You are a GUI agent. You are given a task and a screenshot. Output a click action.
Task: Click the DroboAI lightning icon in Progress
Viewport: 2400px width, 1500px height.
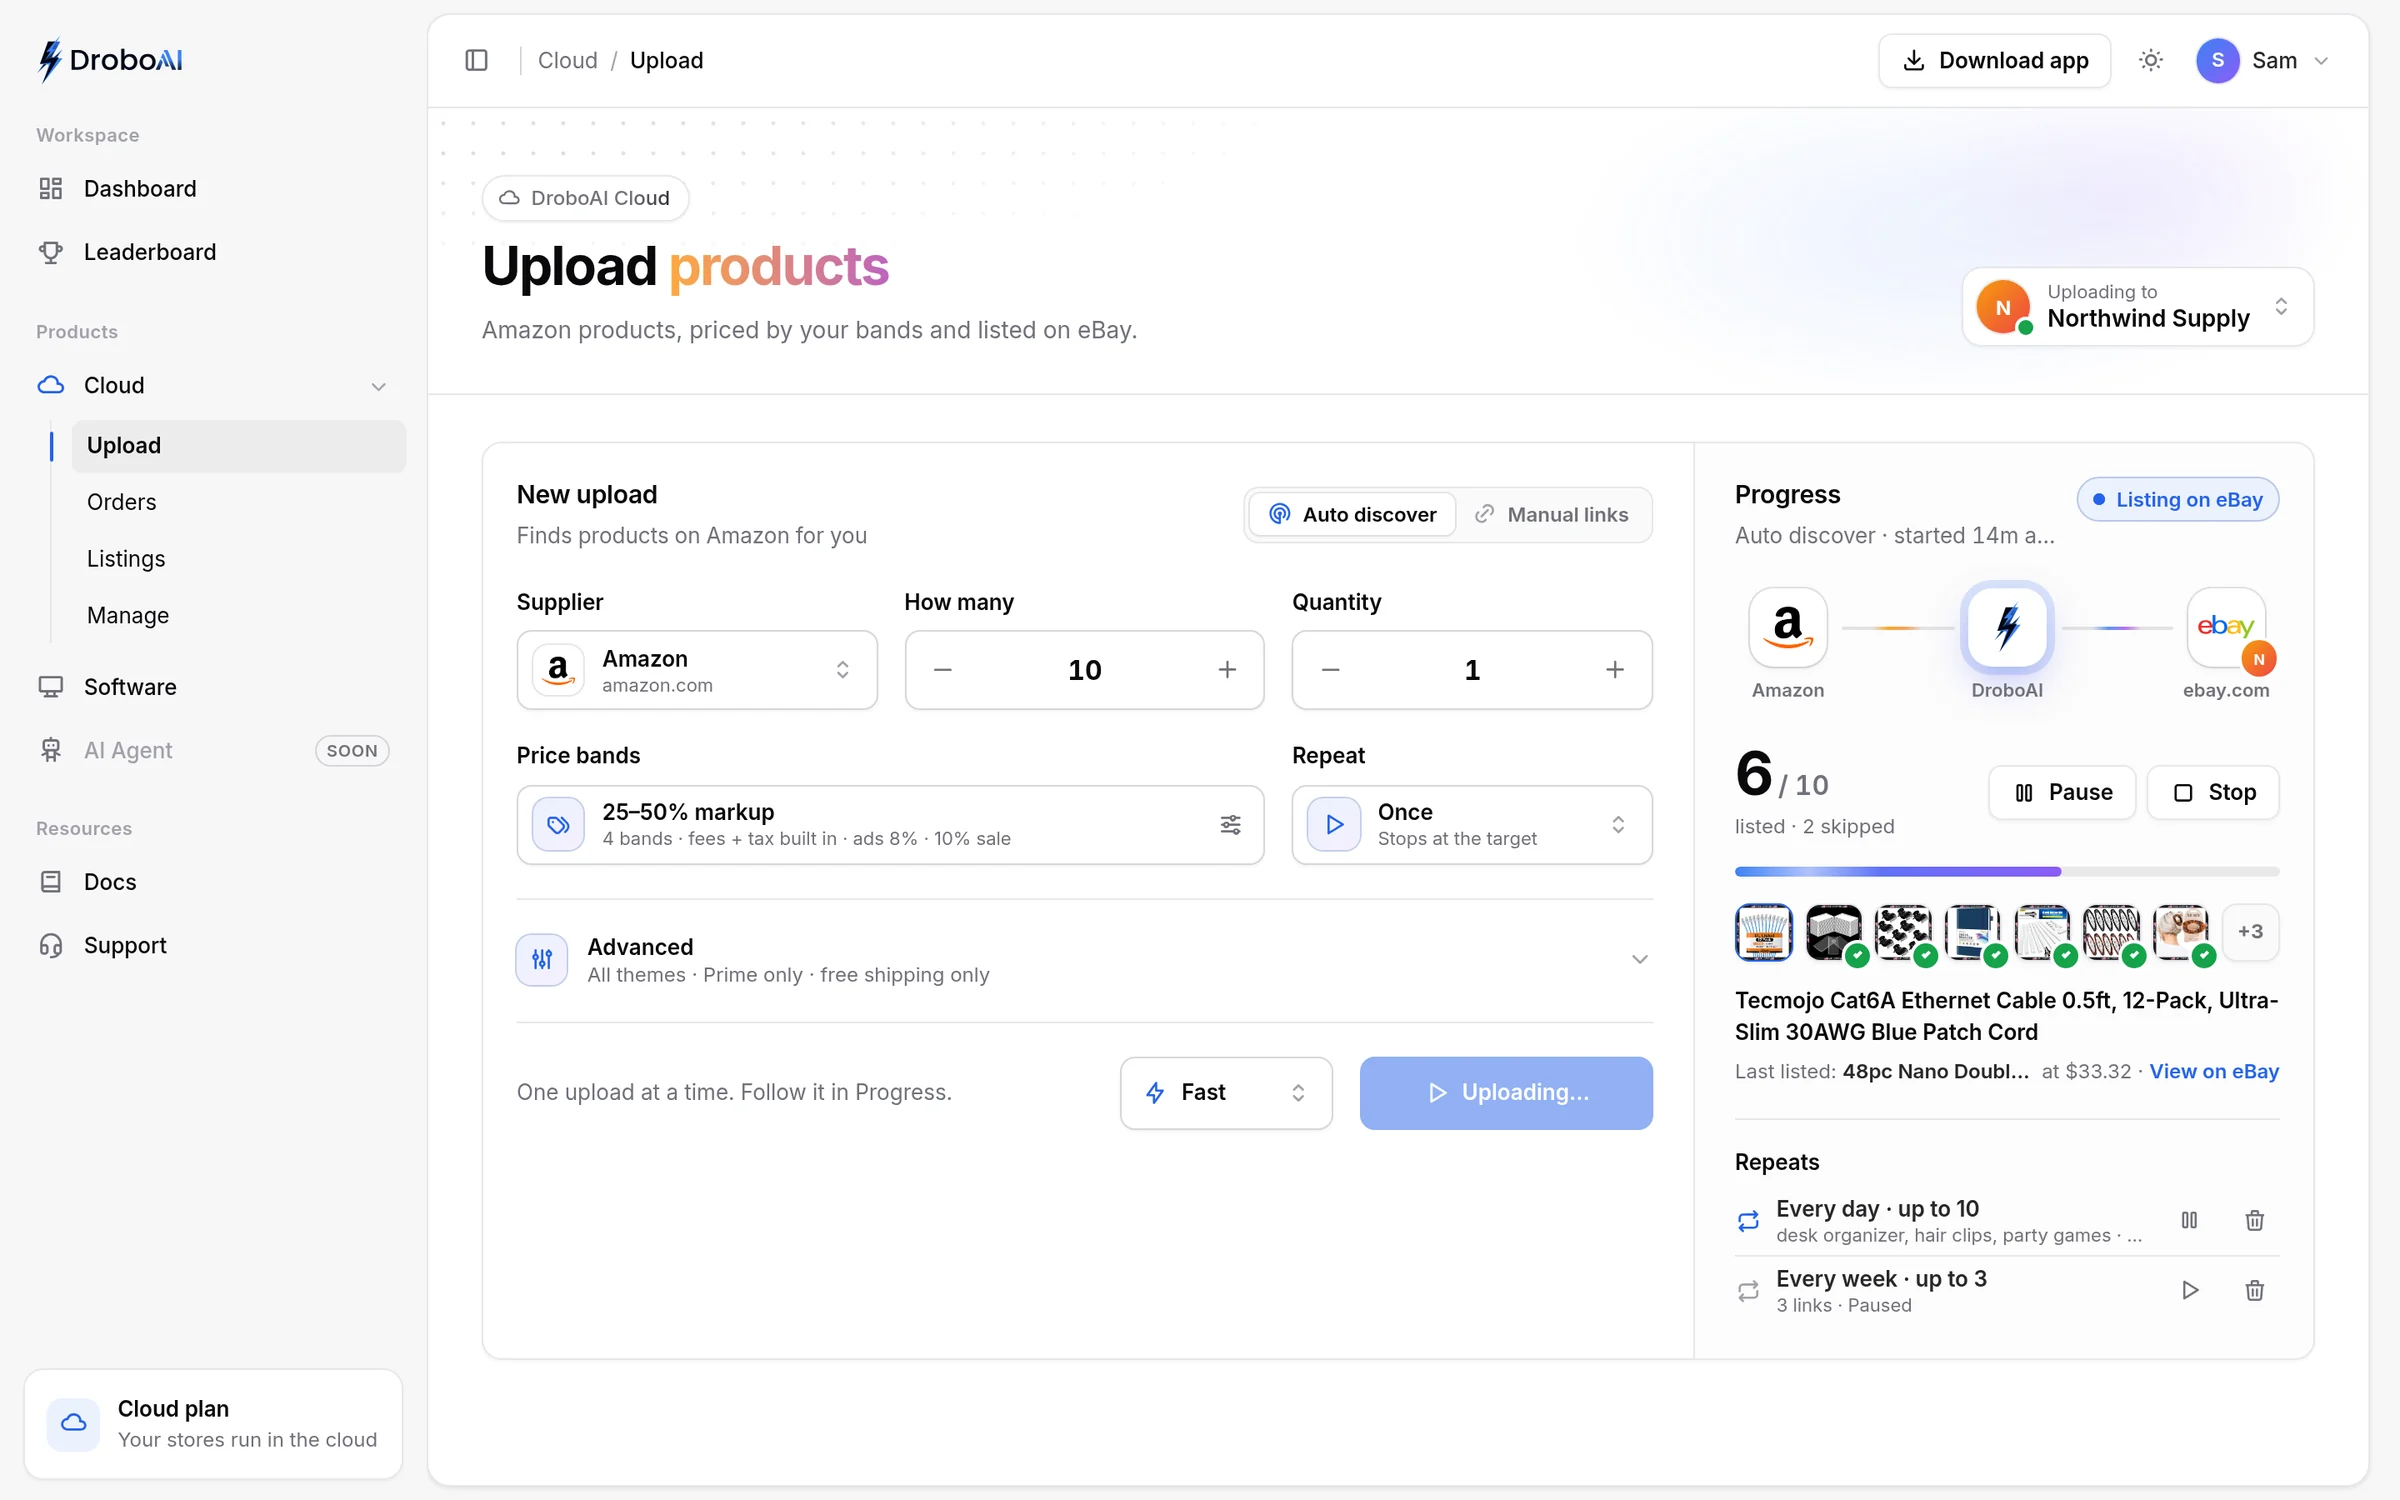click(2006, 627)
